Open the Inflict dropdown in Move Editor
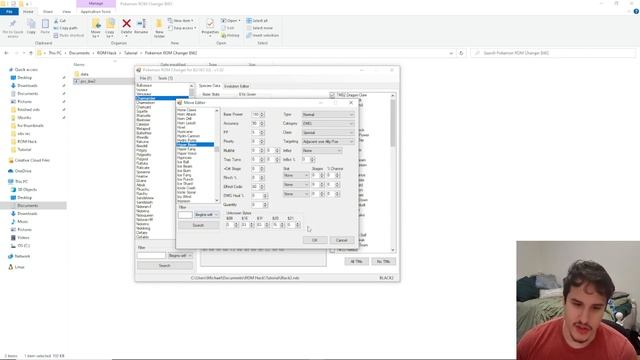 tap(322, 151)
